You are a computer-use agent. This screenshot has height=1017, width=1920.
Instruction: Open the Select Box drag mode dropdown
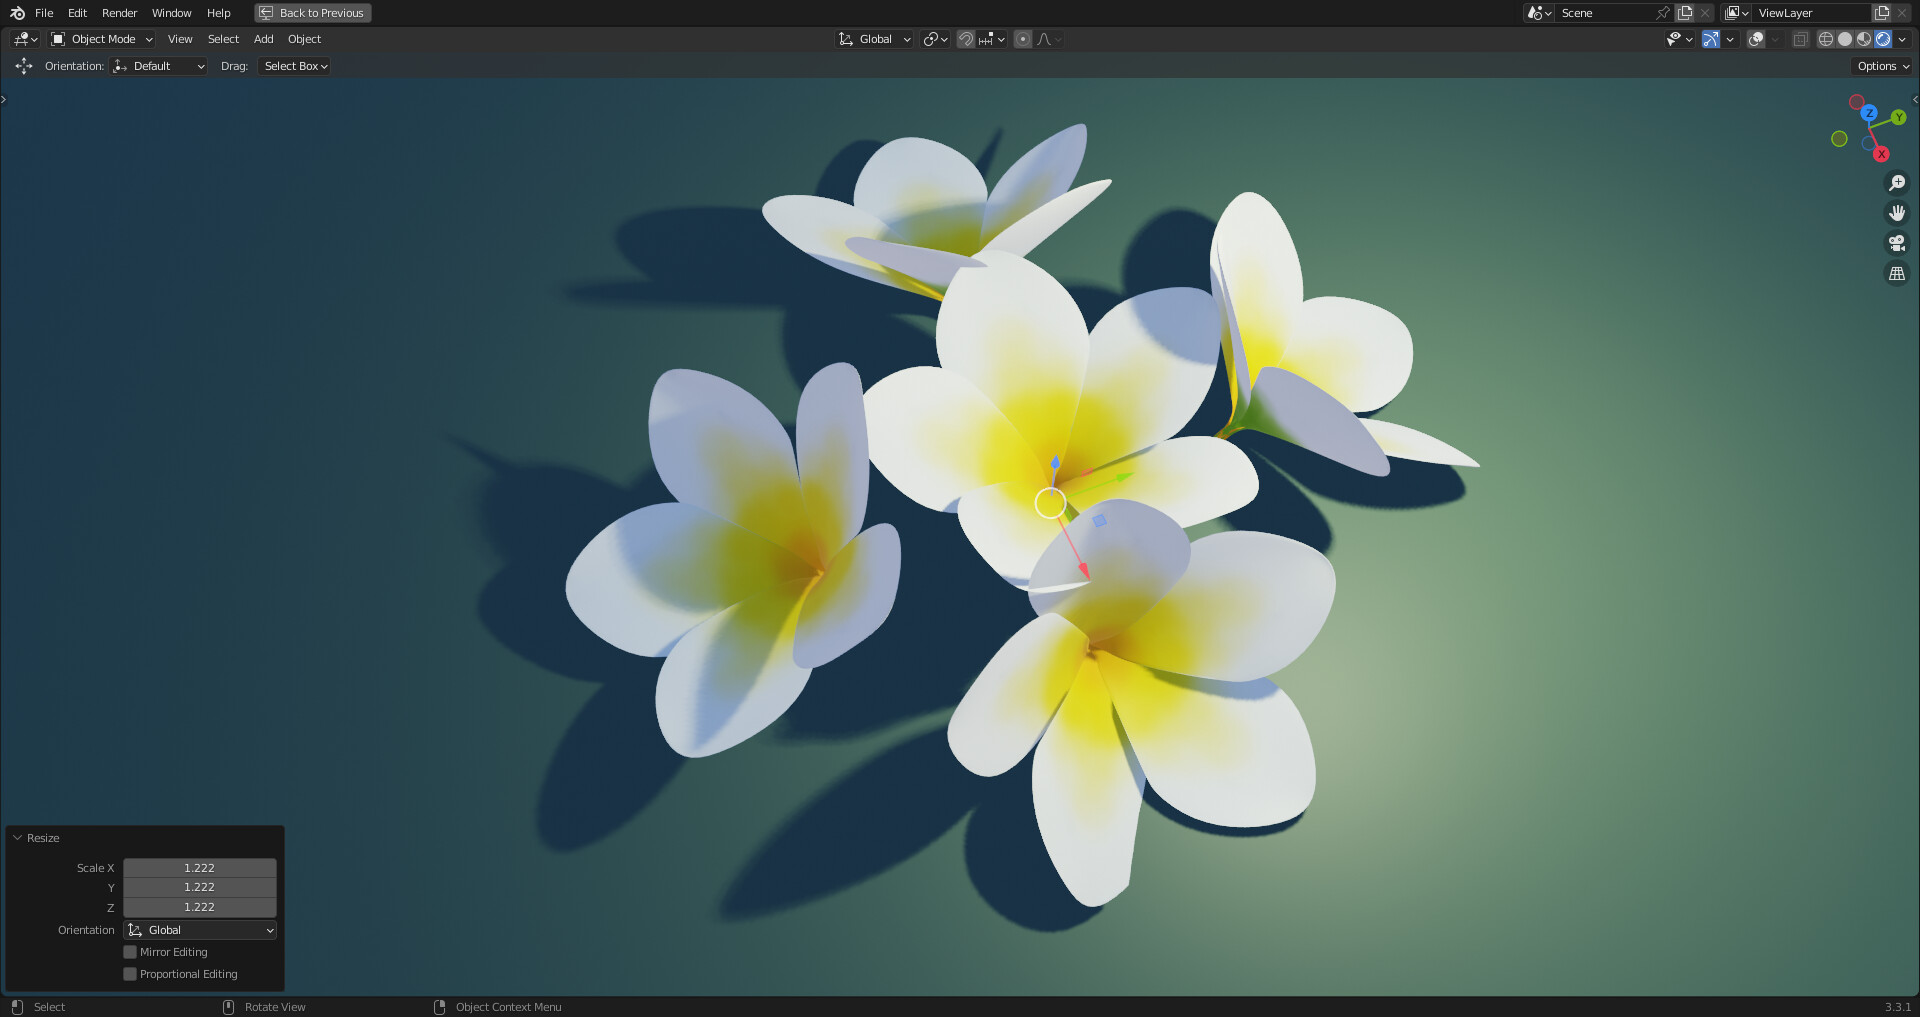pyautogui.click(x=293, y=66)
